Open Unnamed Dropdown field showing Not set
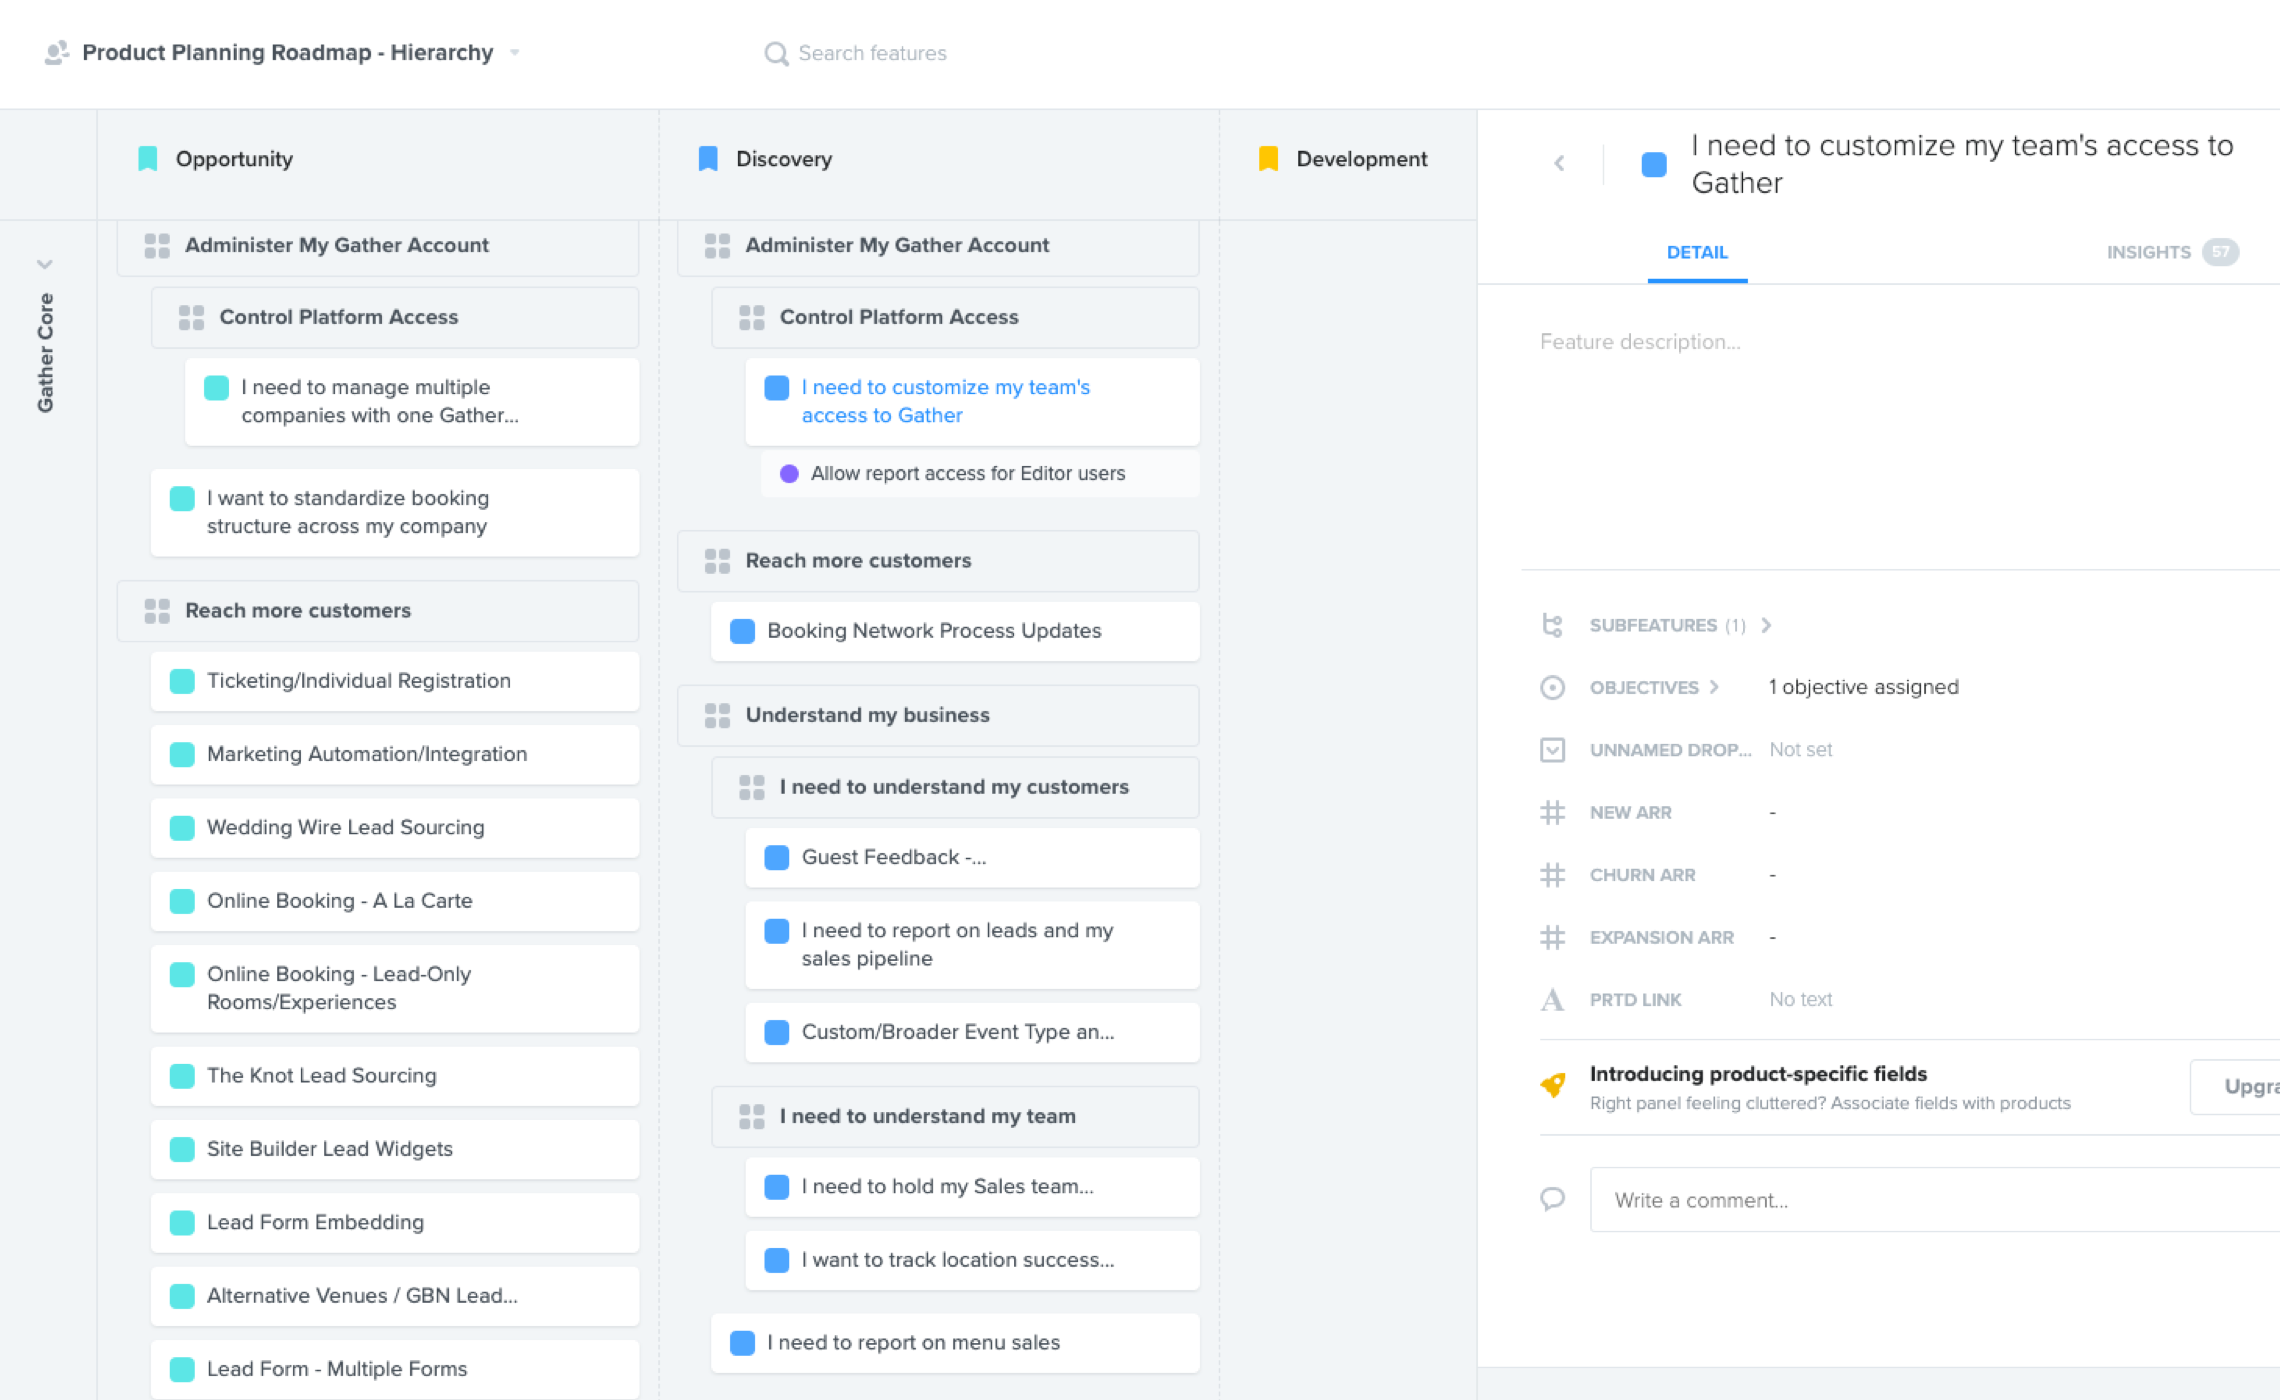The height and width of the screenshot is (1400, 2280). 1800,750
